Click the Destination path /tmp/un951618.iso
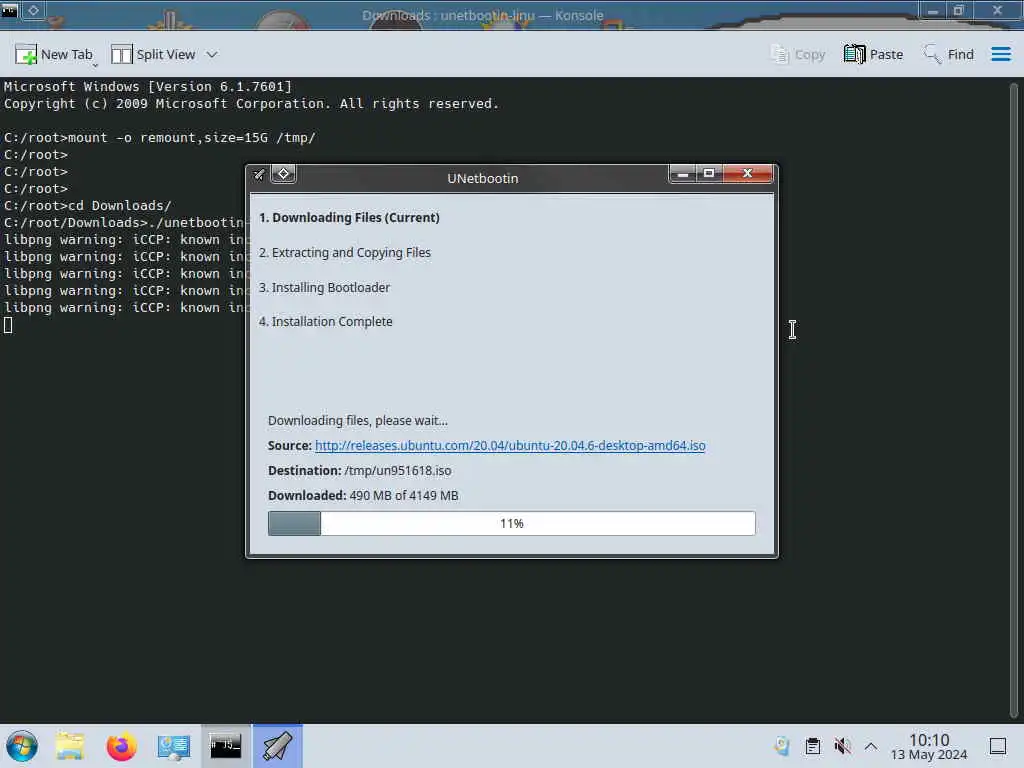This screenshot has width=1024, height=768. pos(398,471)
